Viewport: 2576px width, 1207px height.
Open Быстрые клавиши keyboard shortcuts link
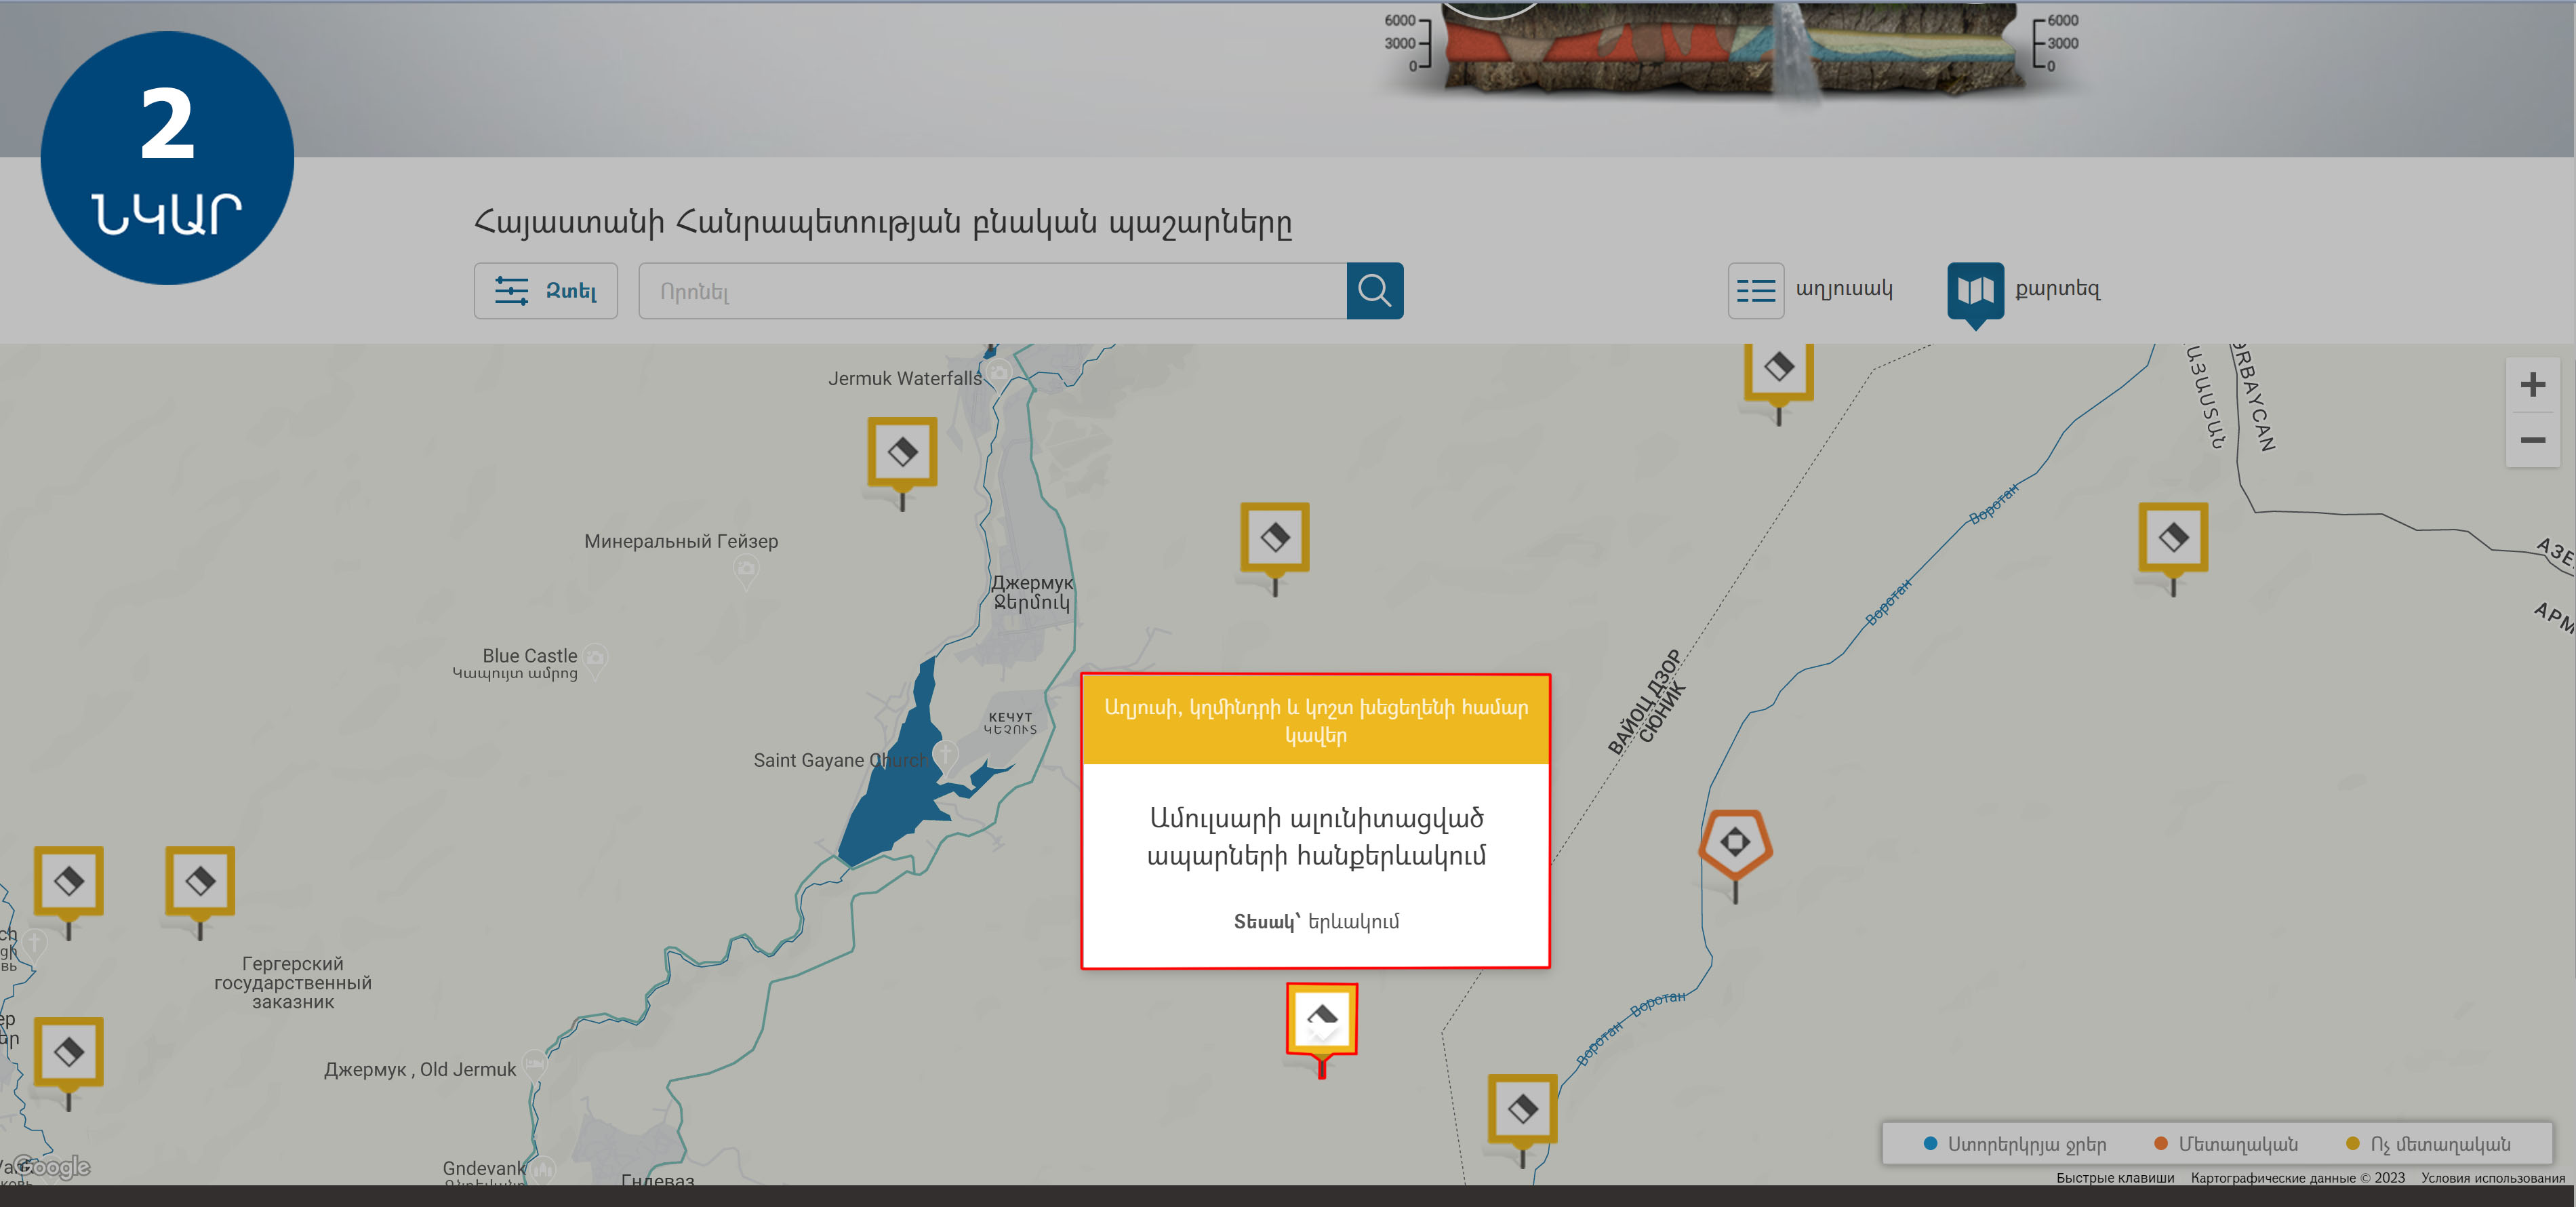click(x=2115, y=1178)
